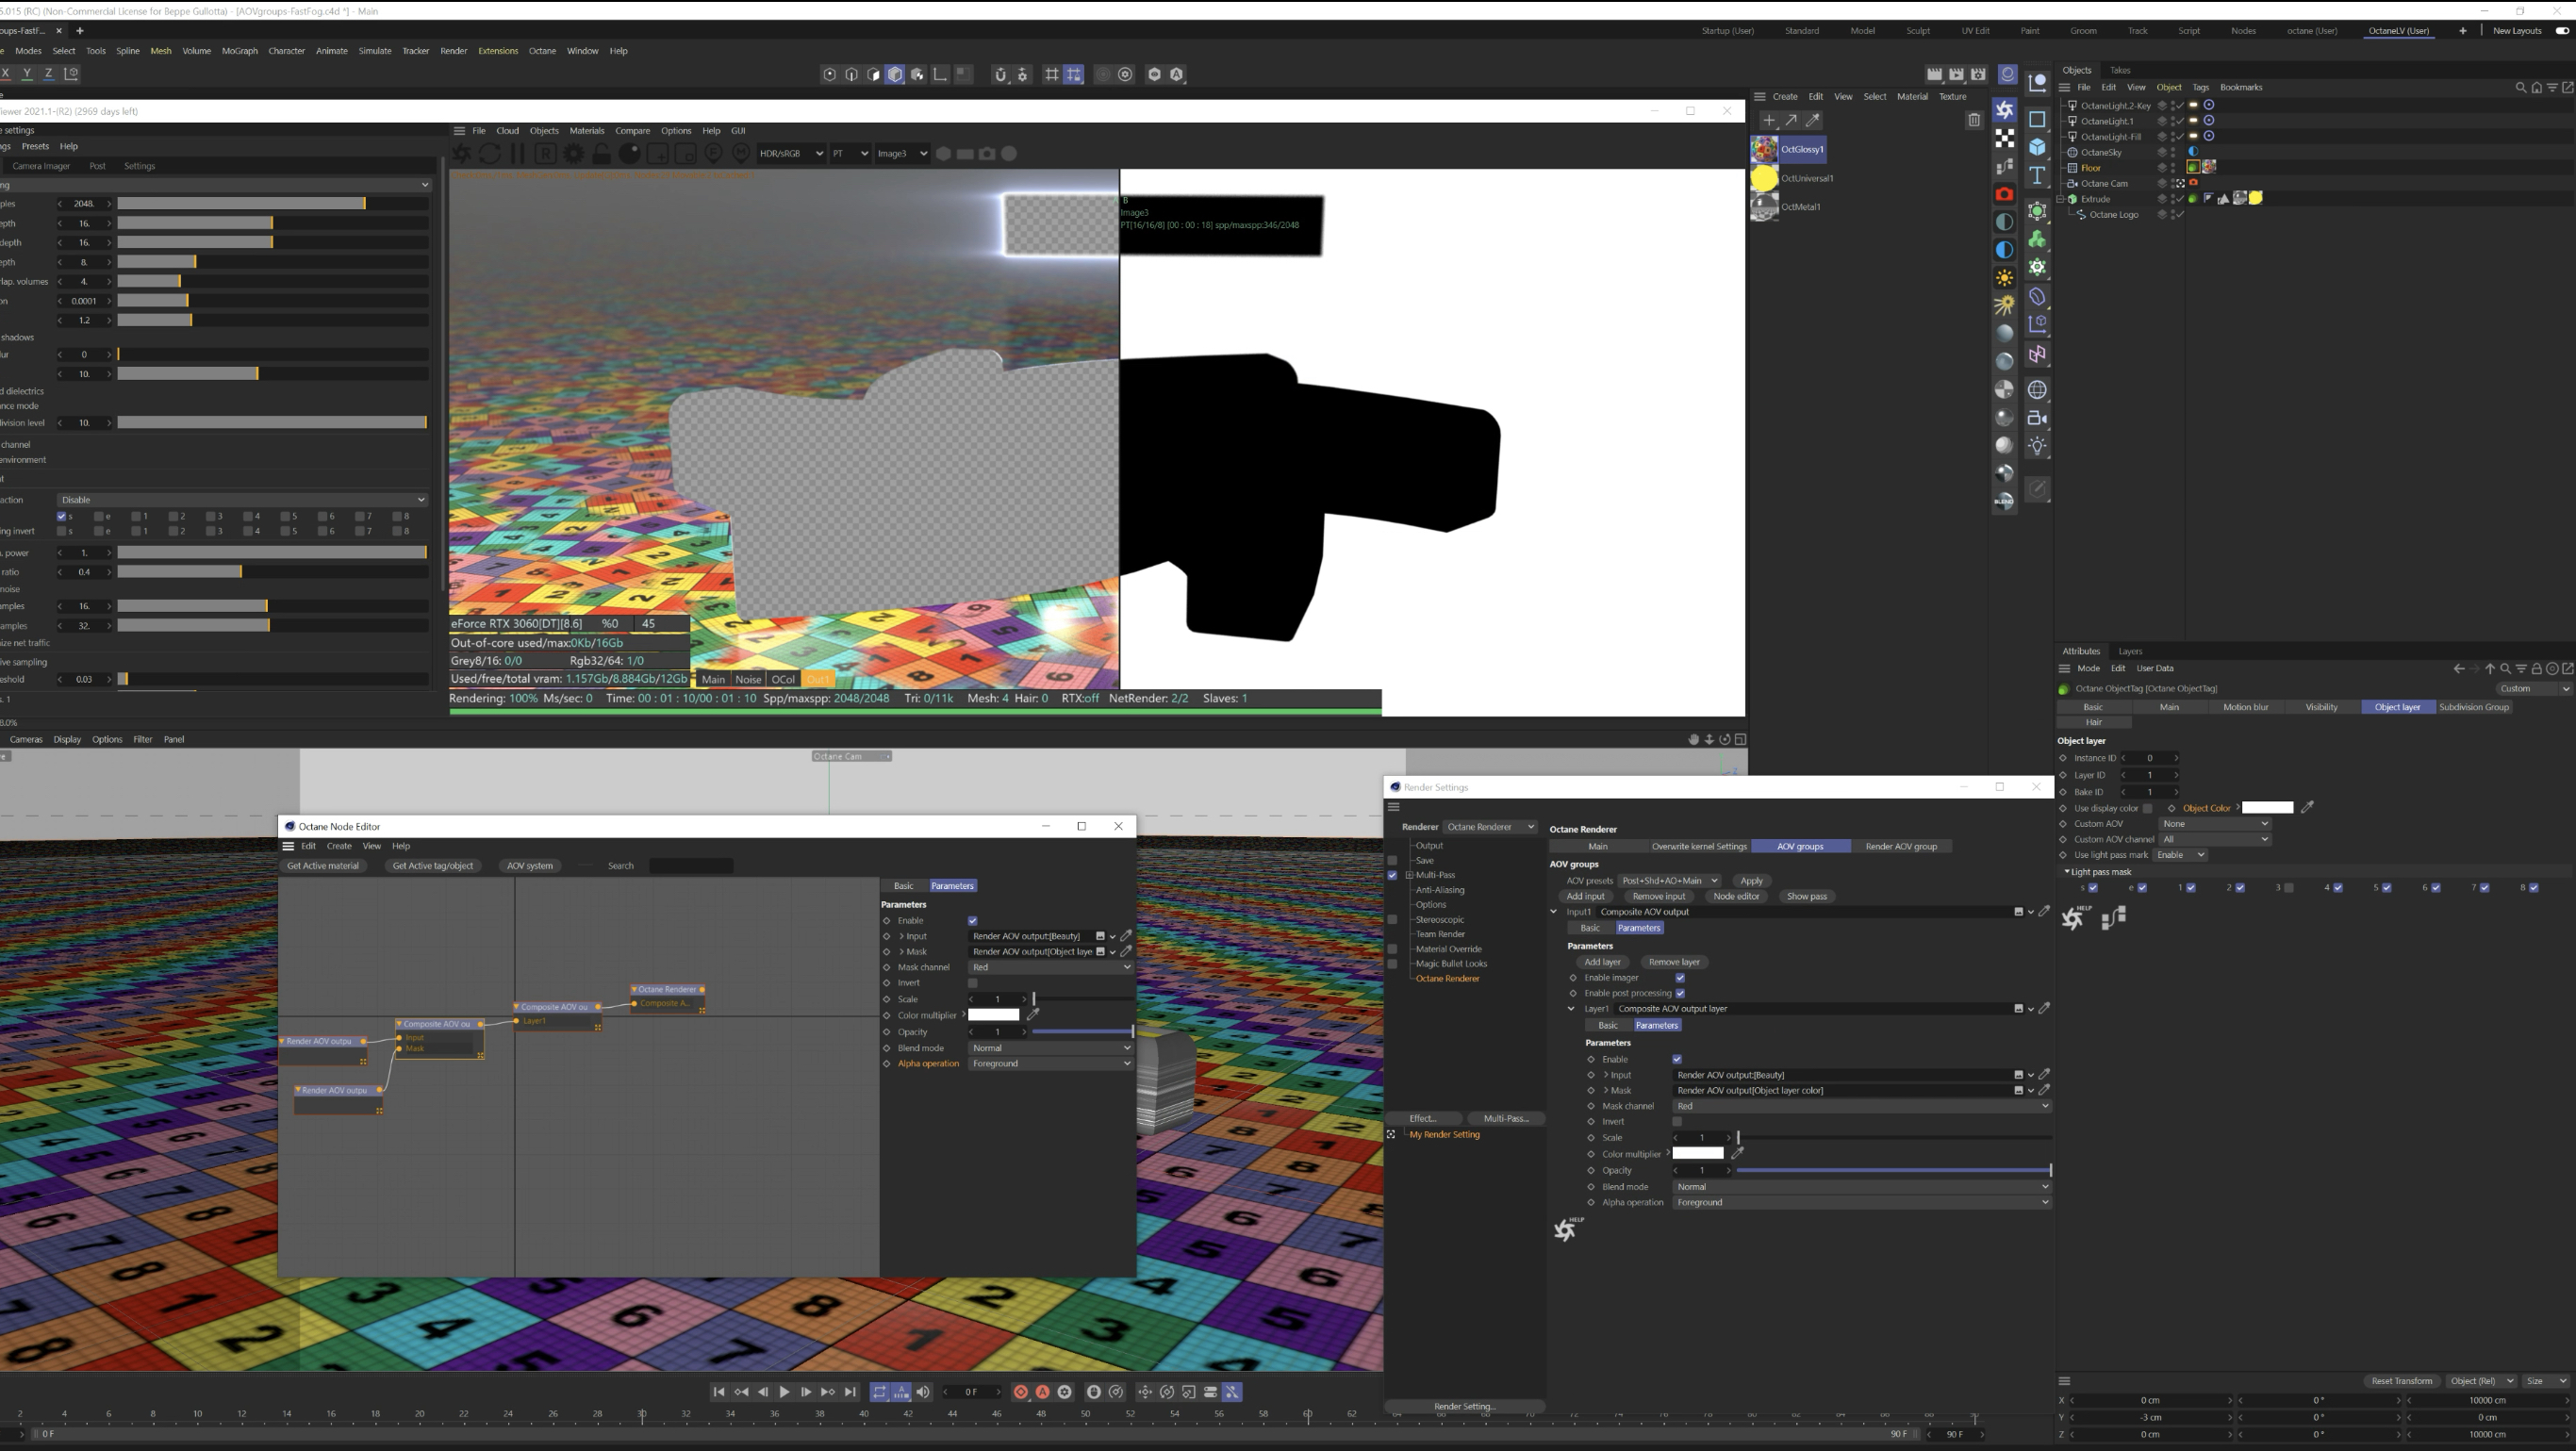Viewport: 2576px width, 1451px height.
Task: Enable the Use display color checkbox
Action: pyautogui.click(x=2147, y=808)
